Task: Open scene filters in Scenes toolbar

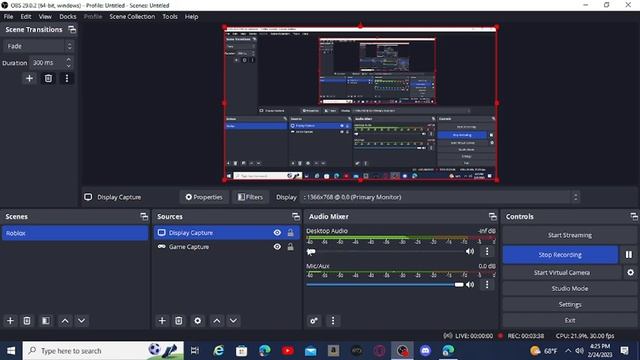Action: [46, 321]
